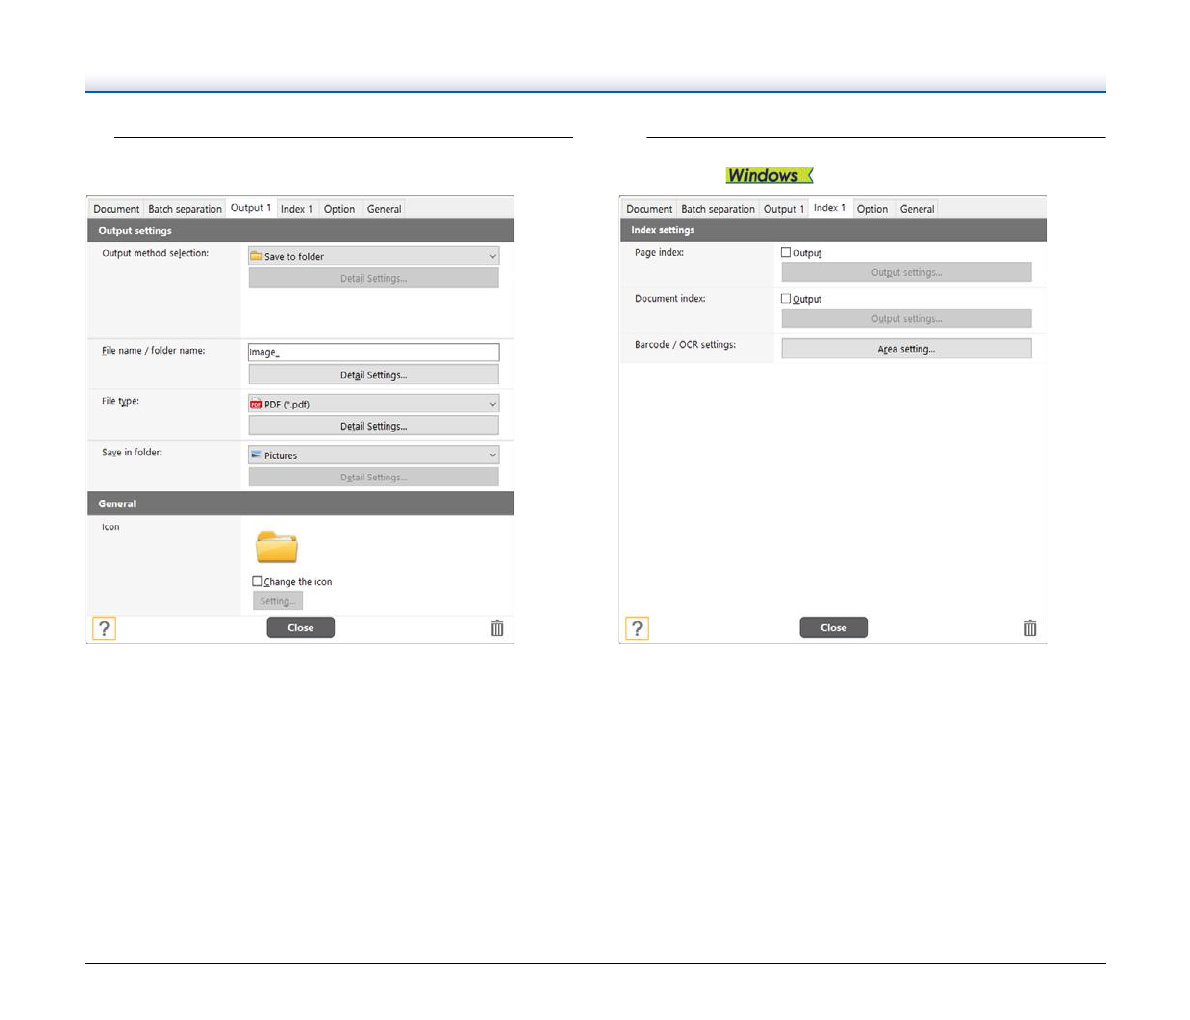1190x1020 pixels.
Task: Select the General tab in left panel
Action: pyautogui.click(x=384, y=209)
